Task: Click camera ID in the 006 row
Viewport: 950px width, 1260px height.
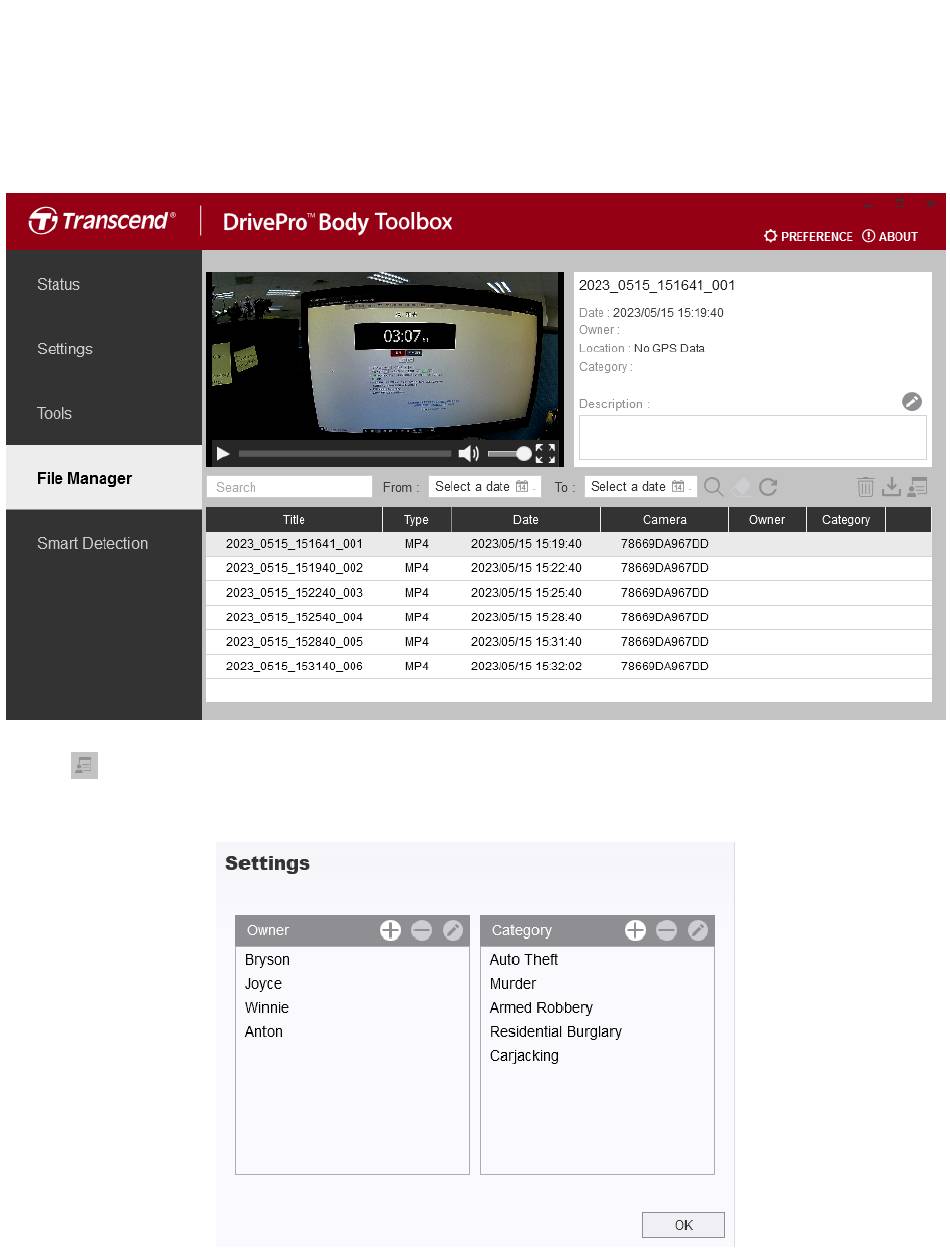Action: [x=665, y=666]
